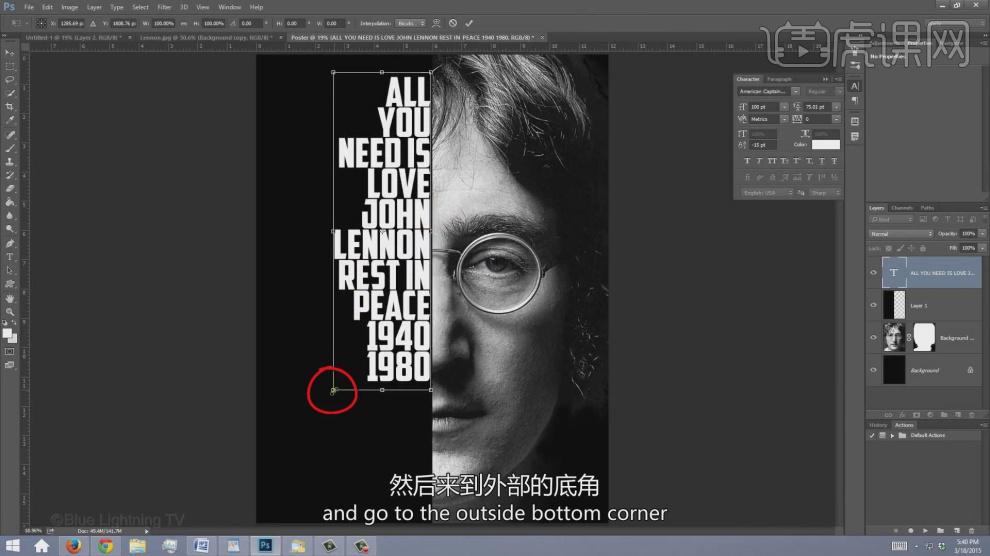Image resolution: width=990 pixels, height=556 pixels.
Task: Expand the Default Actions folder
Action: pos(892,435)
